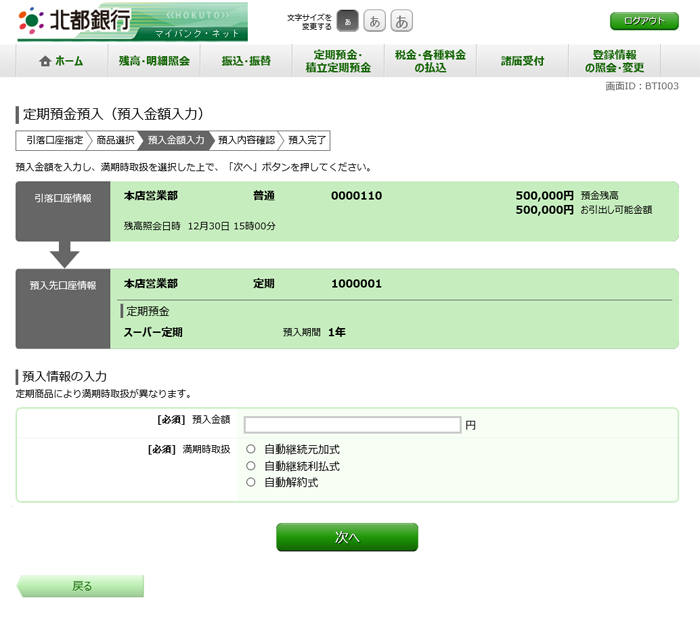Select 自動解約式 radio option

(x=251, y=482)
